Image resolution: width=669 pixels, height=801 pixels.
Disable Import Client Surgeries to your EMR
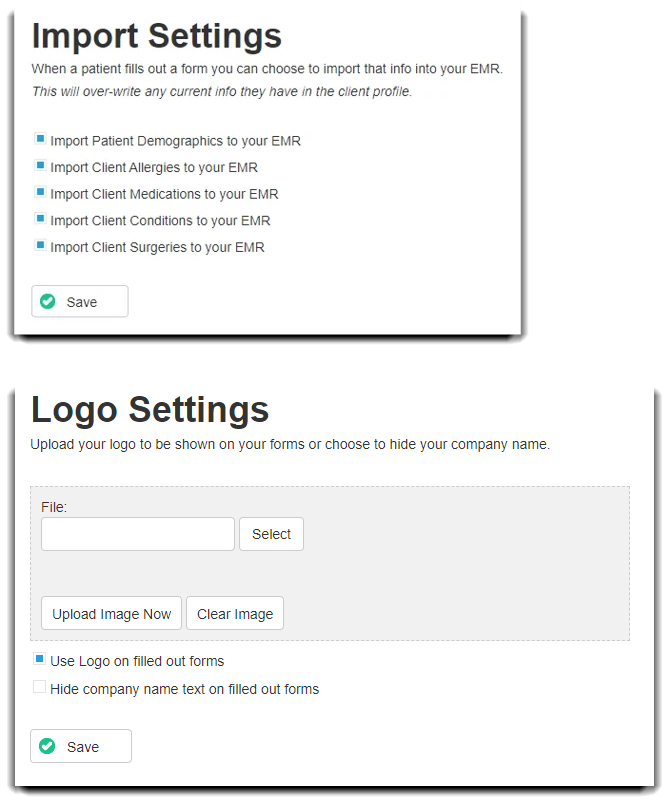coord(40,244)
